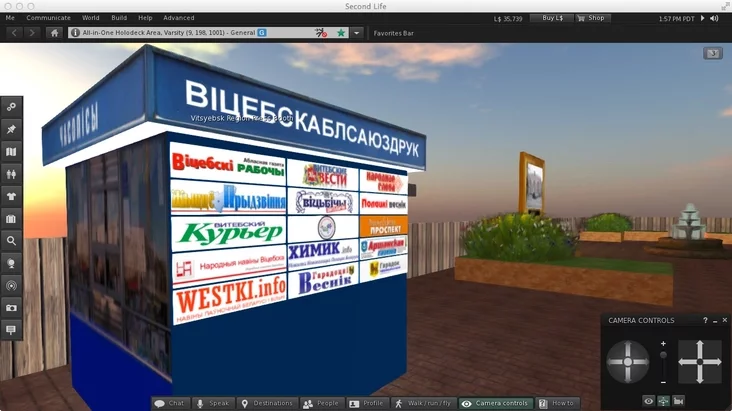Open the Me menu

[10, 18]
